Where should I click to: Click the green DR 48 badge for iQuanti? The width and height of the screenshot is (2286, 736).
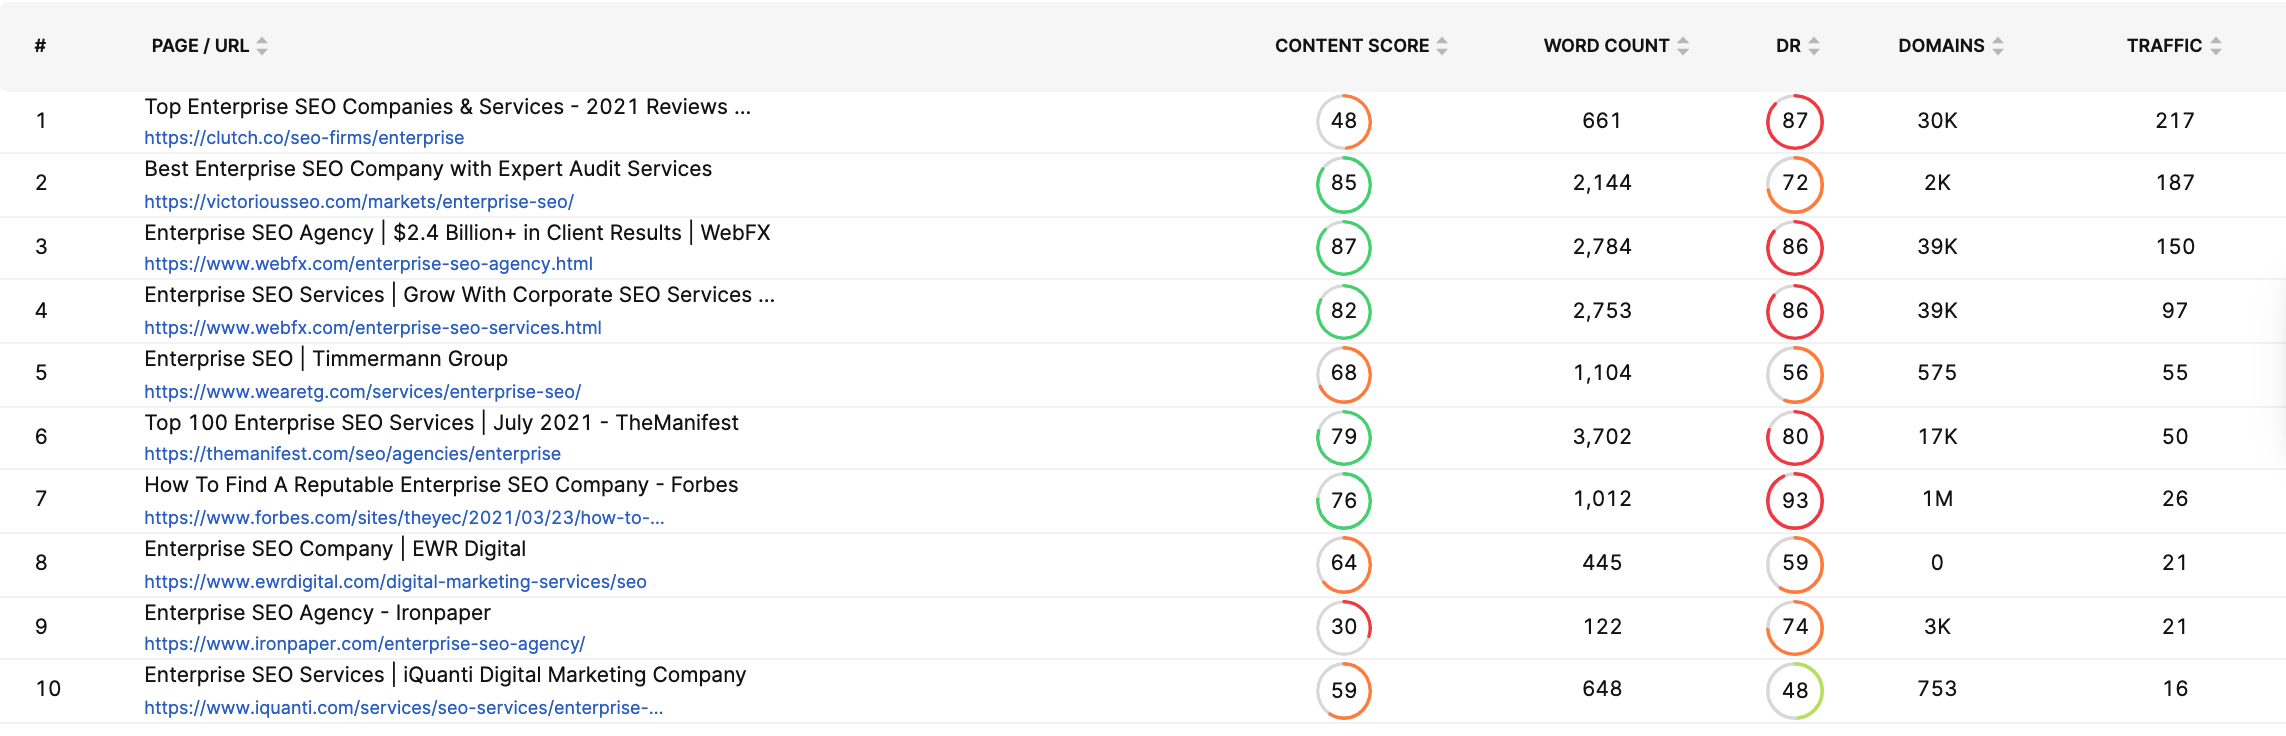1794,690
